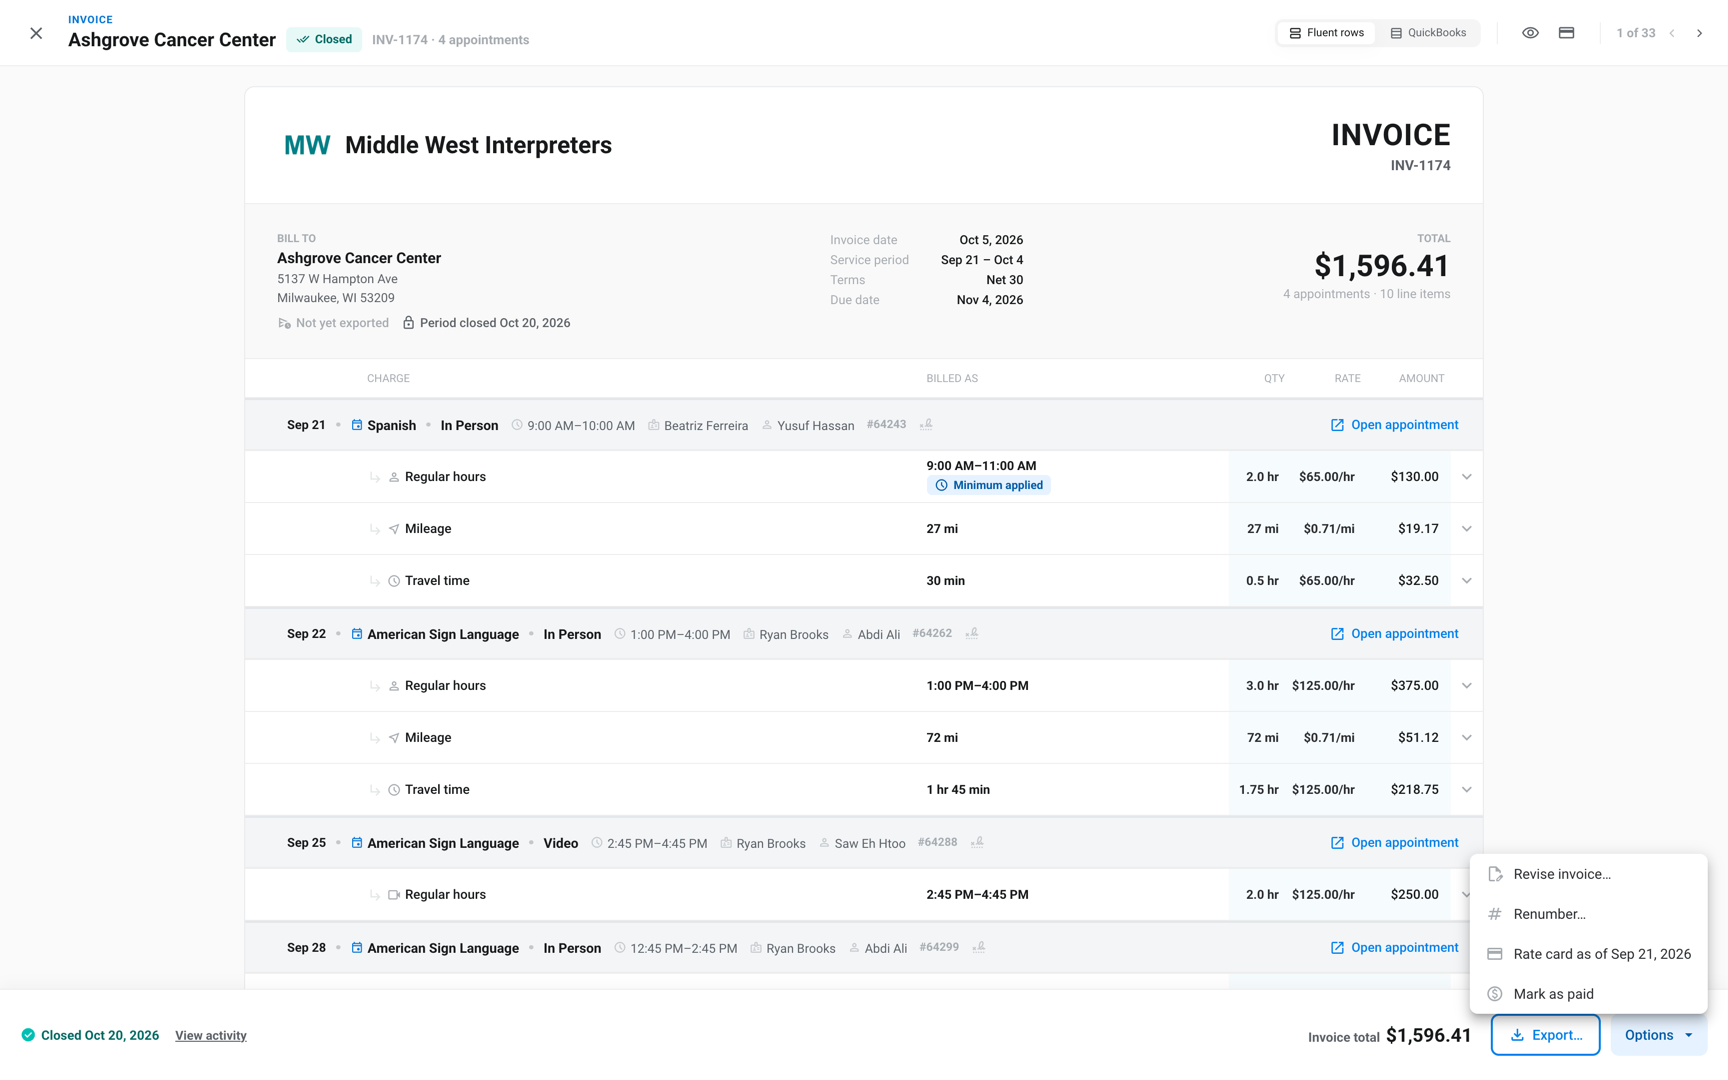The width and height of the screenshot is (1728, 1080).
Task: Click the Minimum applied badge
Action: [988, 485]
